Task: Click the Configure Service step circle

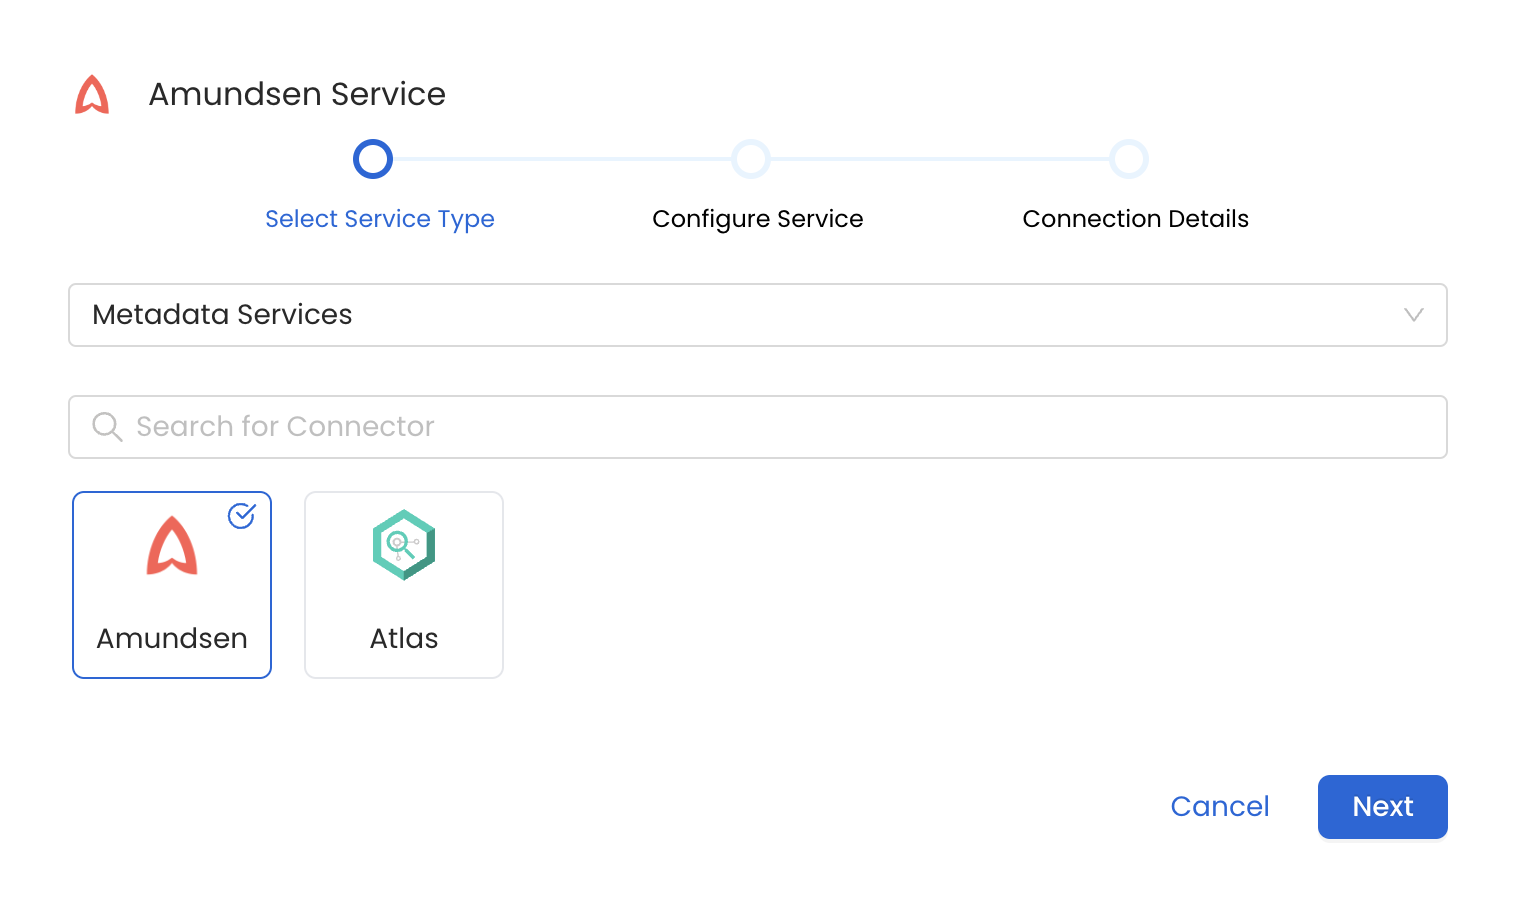Action: click(x=751, y=158)
